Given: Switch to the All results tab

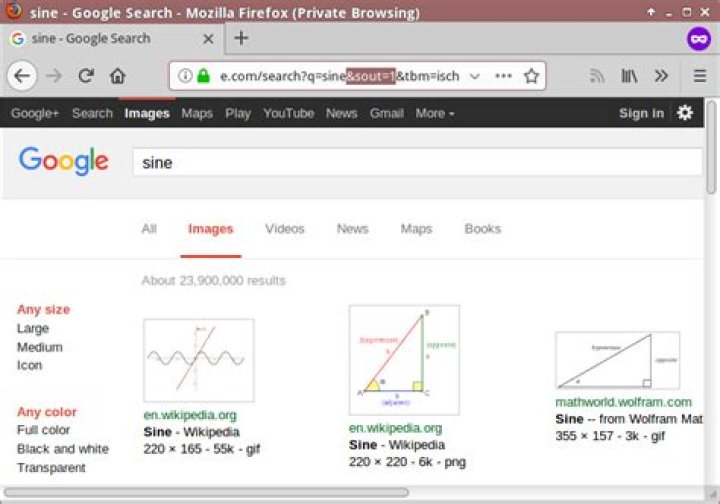Looking at the screenshot, I should [x=149, y=229].
